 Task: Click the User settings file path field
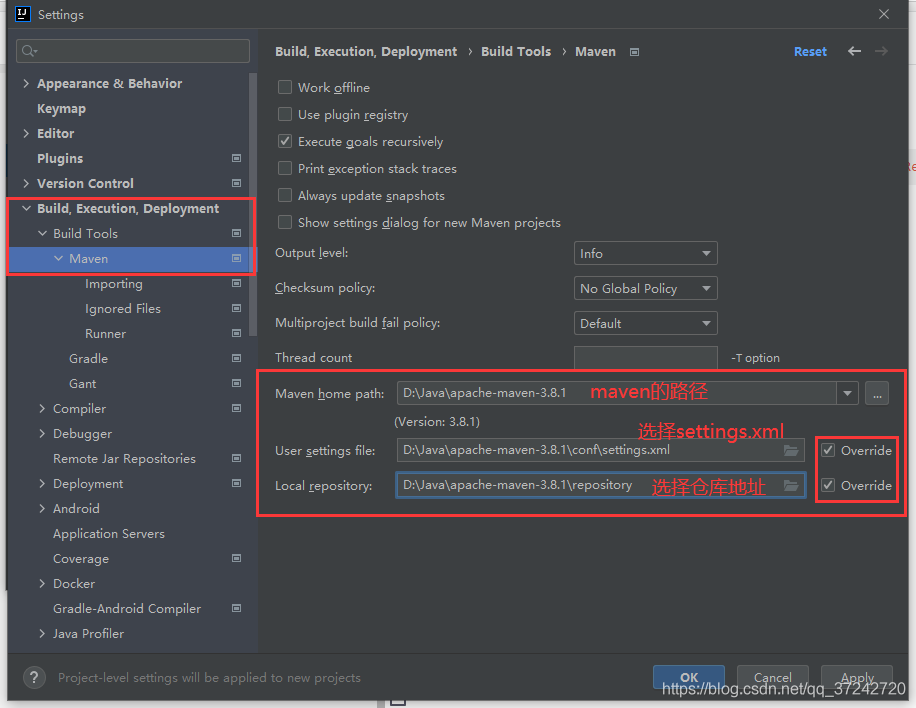(x=601, y=450)
